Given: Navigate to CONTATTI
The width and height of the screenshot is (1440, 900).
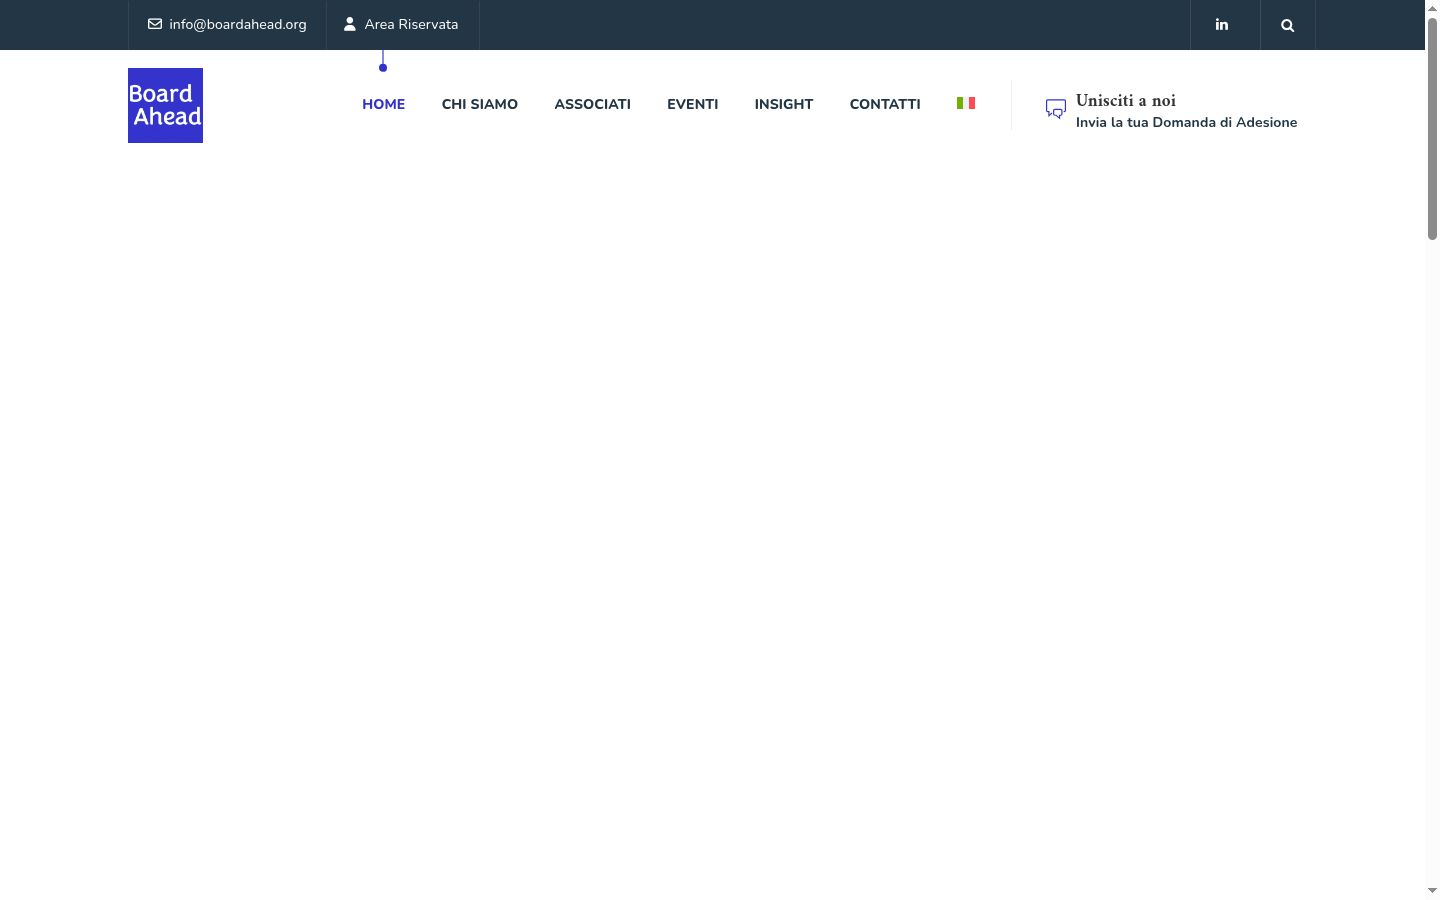Looking at the screenshot, I should (x=885, y=104).
